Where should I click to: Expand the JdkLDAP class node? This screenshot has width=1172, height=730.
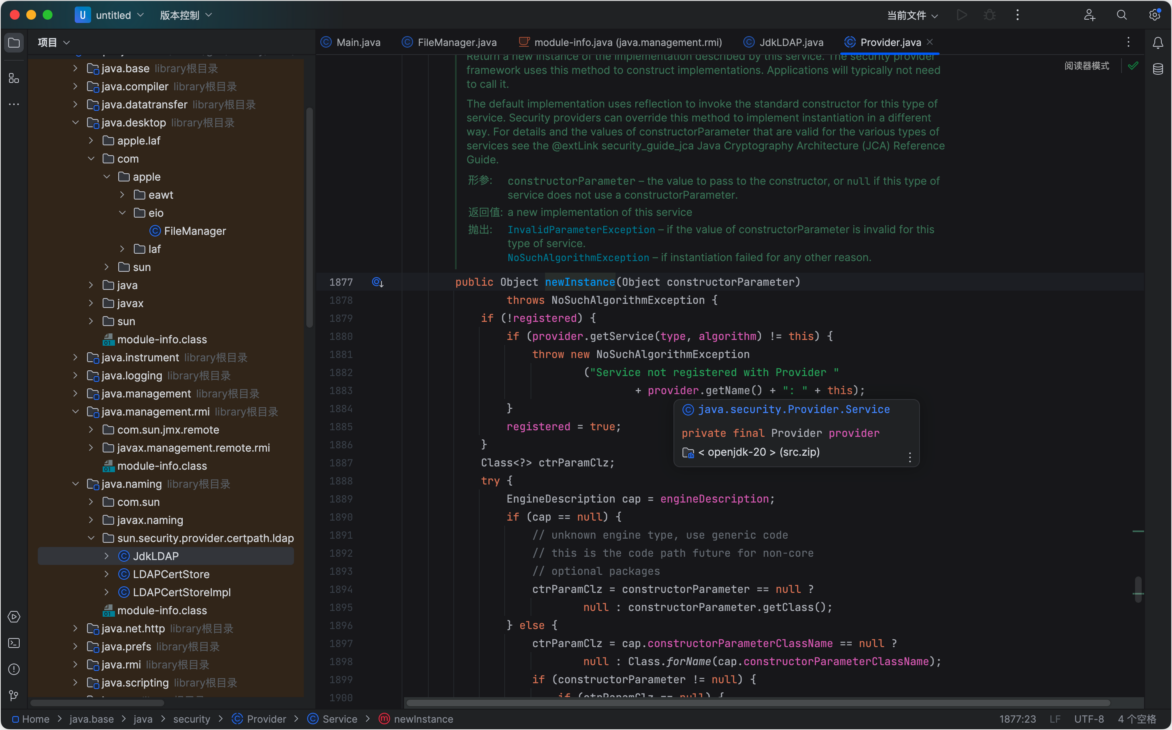[x=107, y=556]
